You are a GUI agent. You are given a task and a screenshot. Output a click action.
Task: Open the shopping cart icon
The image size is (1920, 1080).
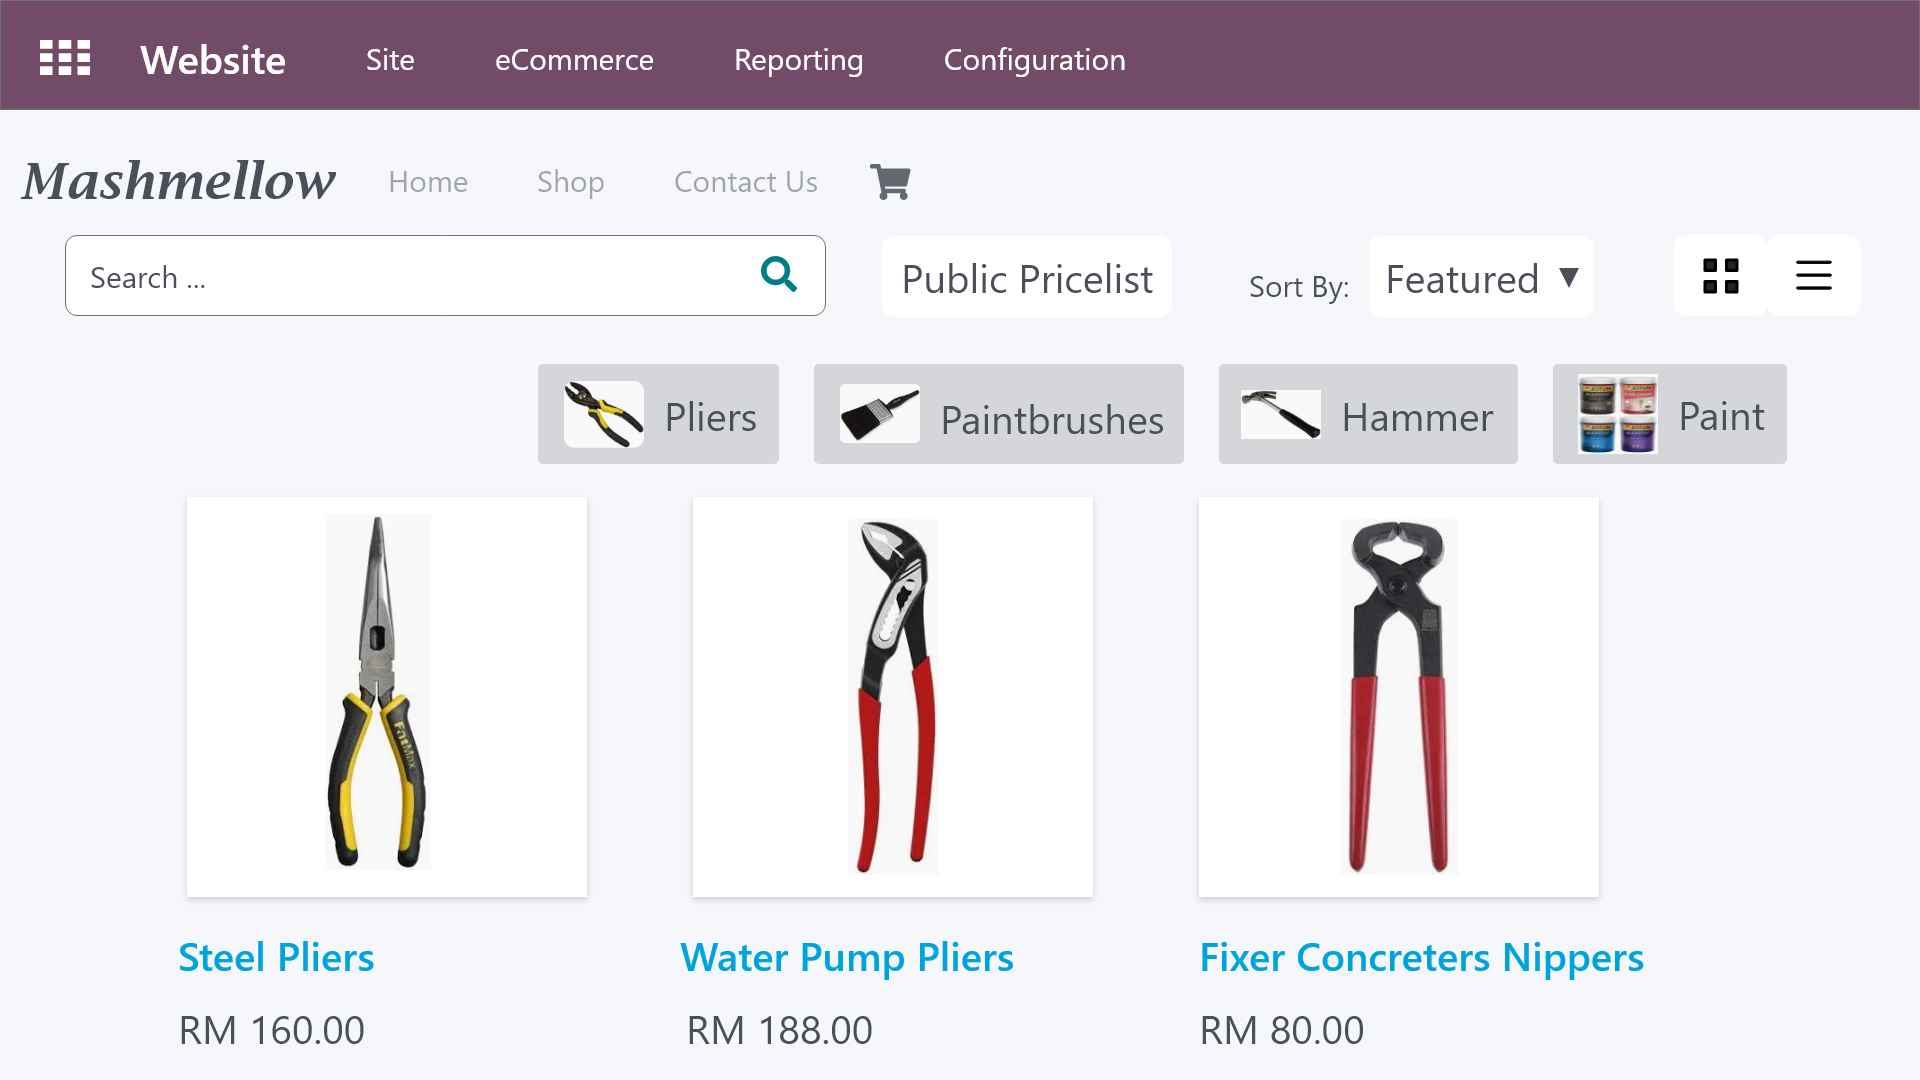pos(890,182)
